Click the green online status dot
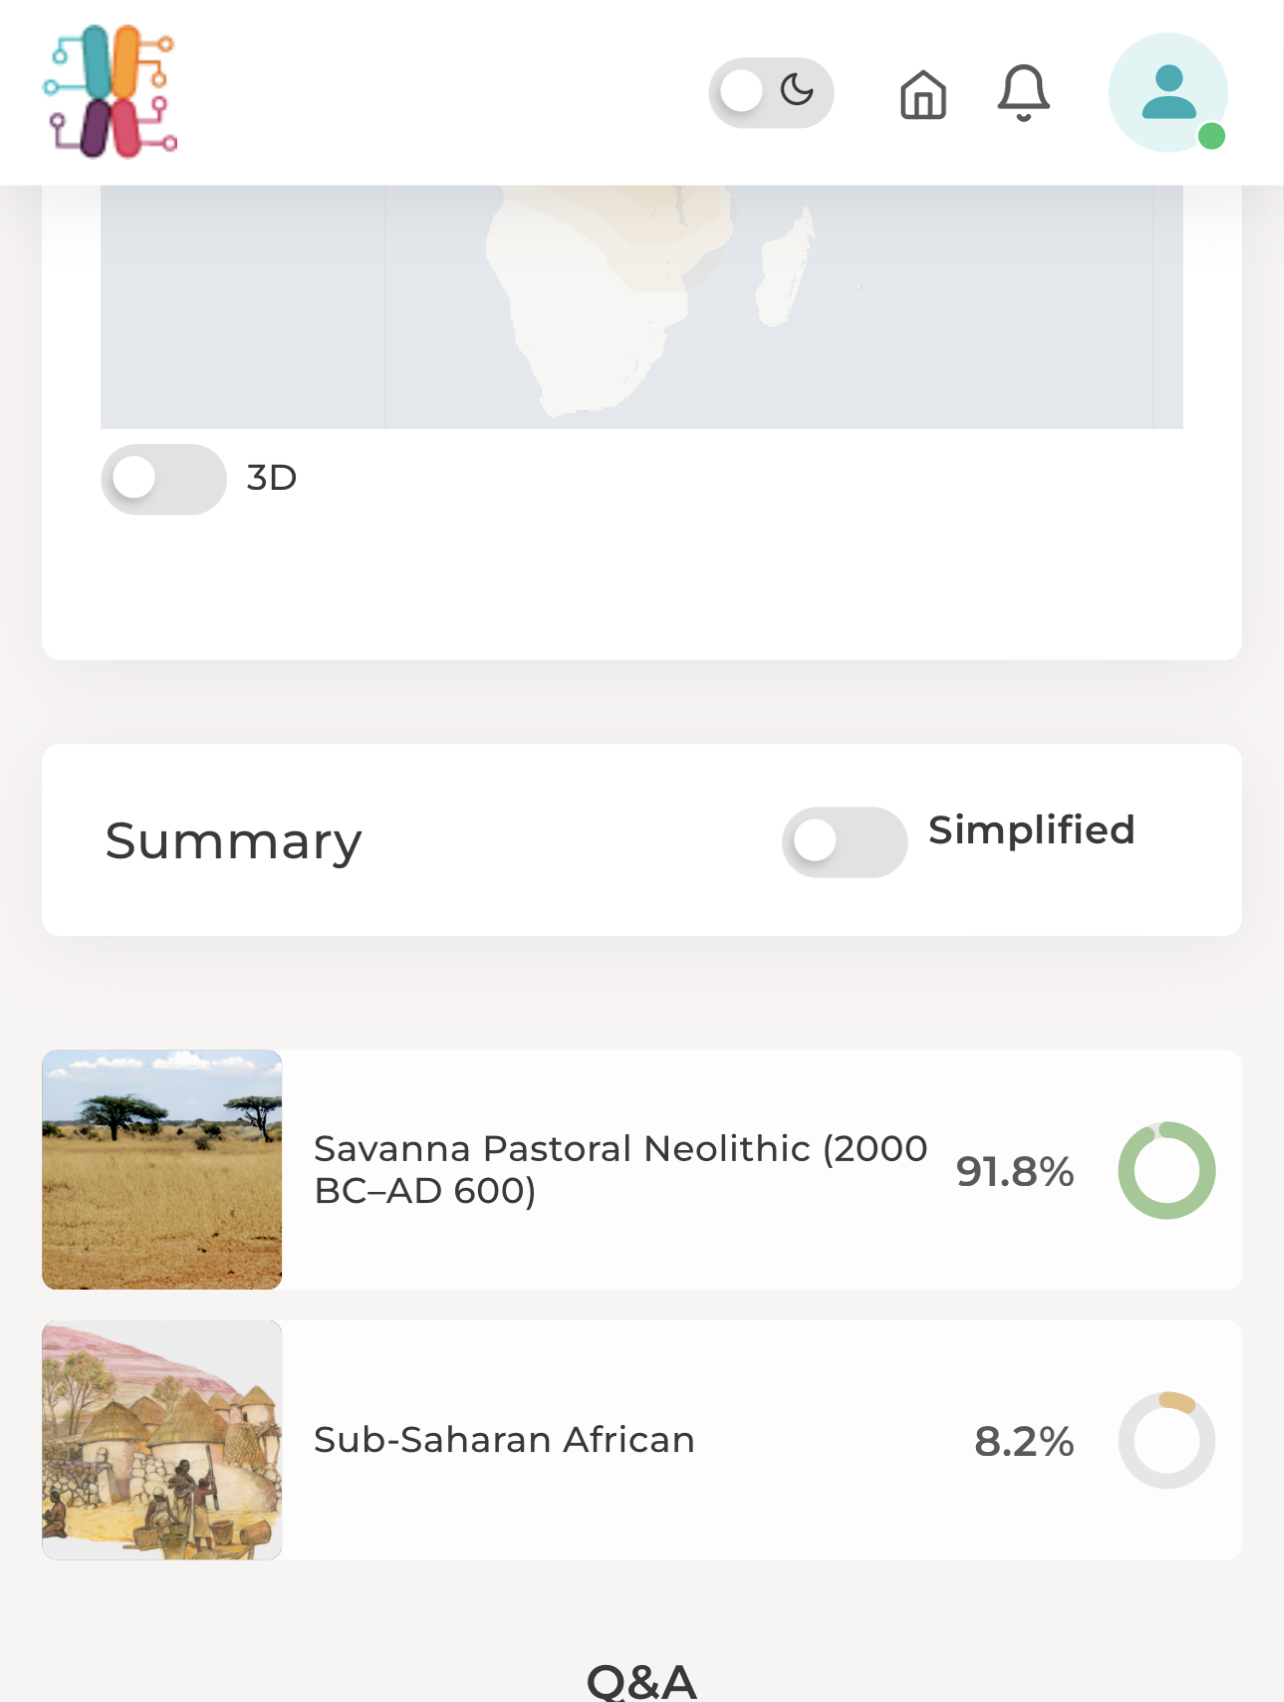This screenshot has height=1702, width=1284. (1212, 136)
